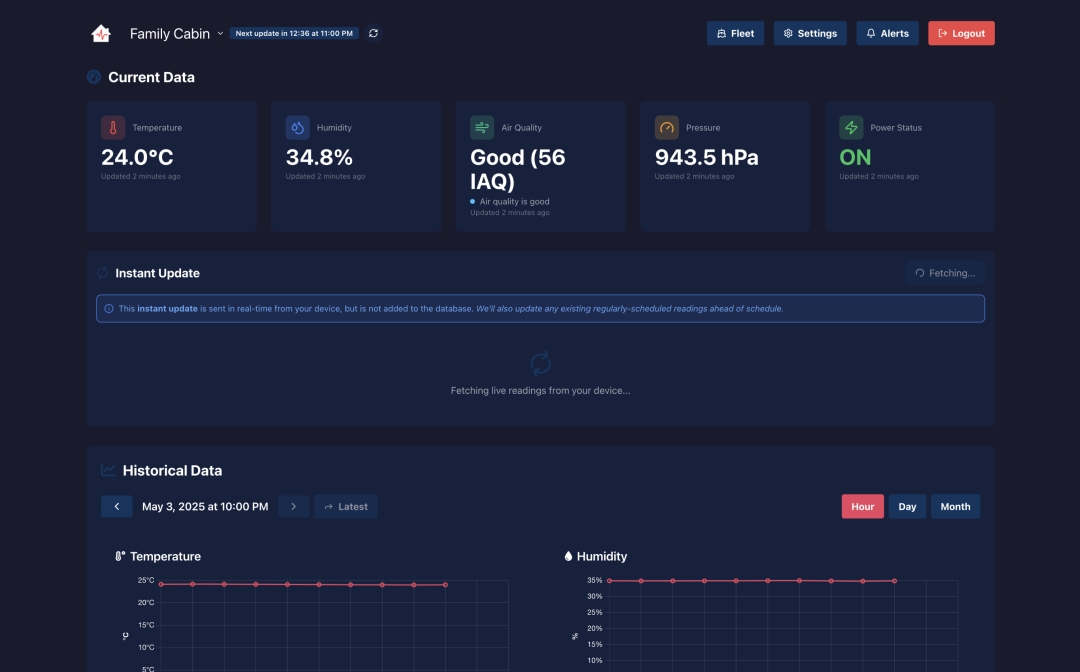Viewport: 1080px width, 672px height.
Task: Click the home heartbeat logo icon
Action: coord(101,33)
